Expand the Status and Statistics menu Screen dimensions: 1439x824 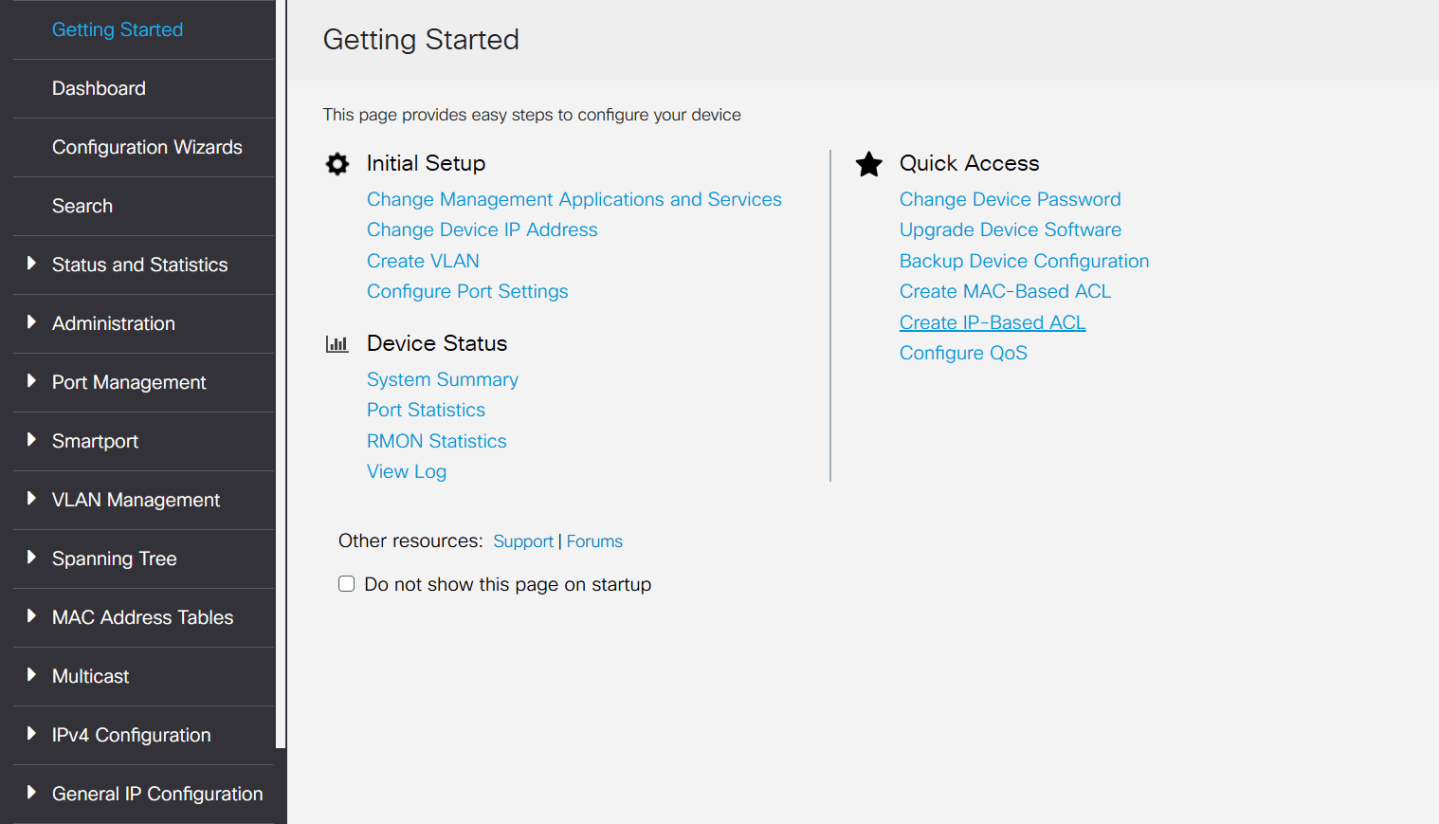point(32,264)
